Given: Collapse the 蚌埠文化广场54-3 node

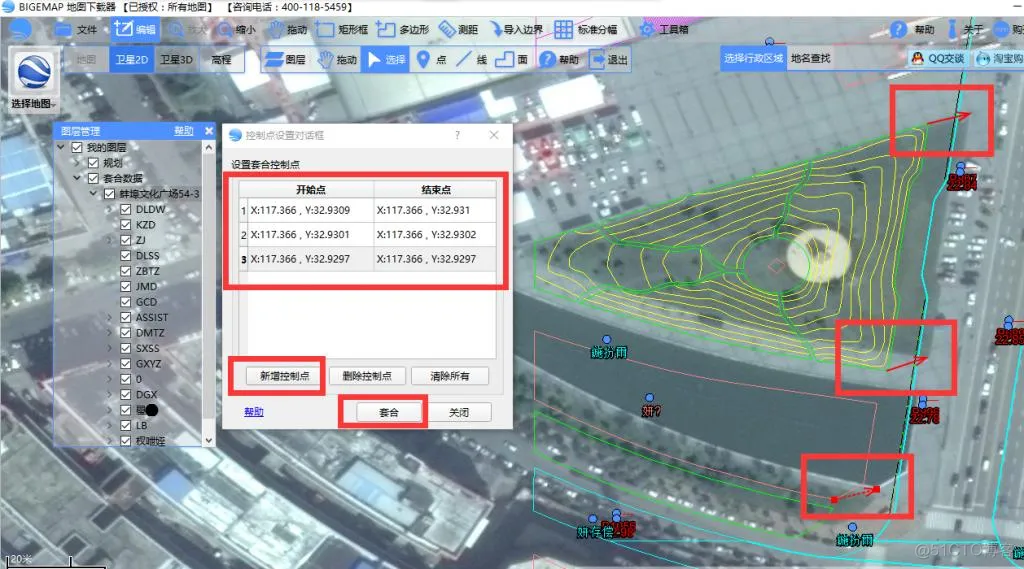Looking at the screenshot, I should coord(93,194).
